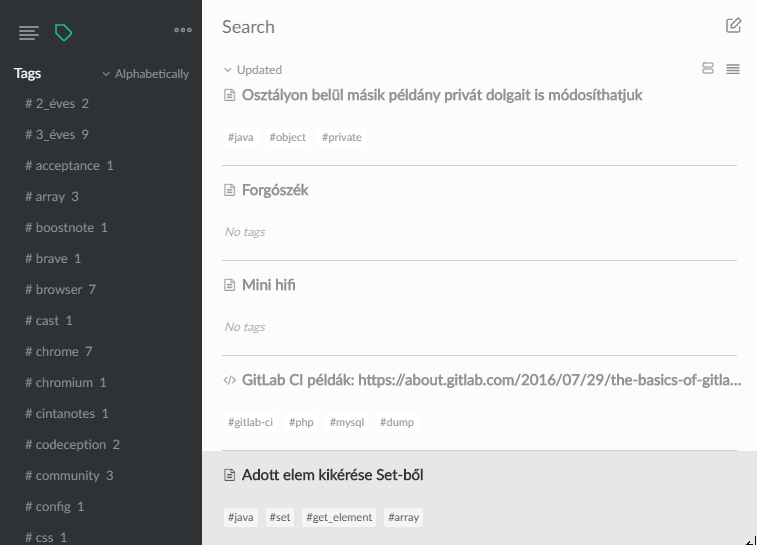
Task: Click the #gitlab-ci tag chip
Action: tap(251, 422)
